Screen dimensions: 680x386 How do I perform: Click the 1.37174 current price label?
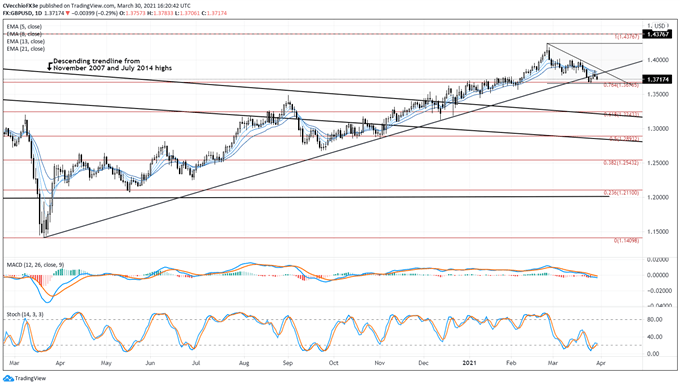pos(658,79)
